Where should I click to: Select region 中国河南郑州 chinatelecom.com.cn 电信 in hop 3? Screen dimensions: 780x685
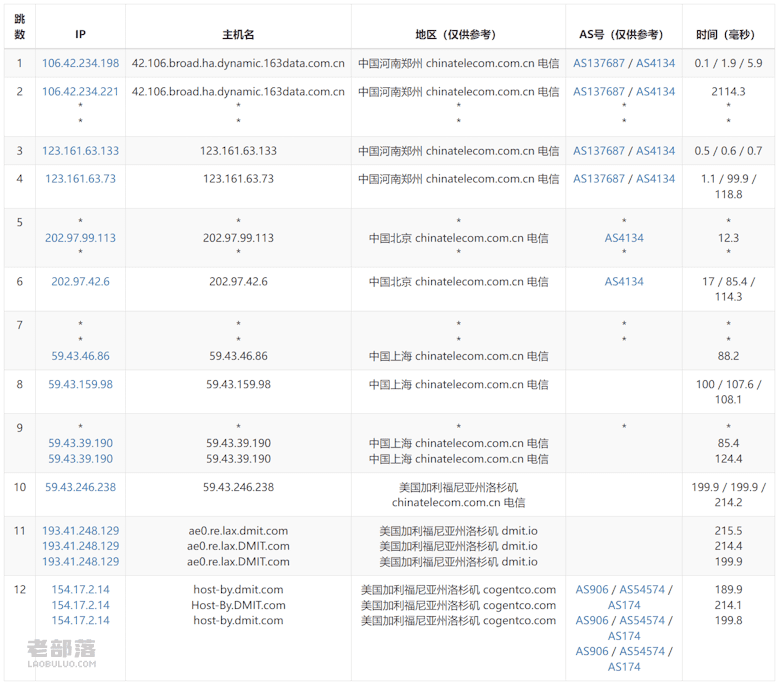459,151
